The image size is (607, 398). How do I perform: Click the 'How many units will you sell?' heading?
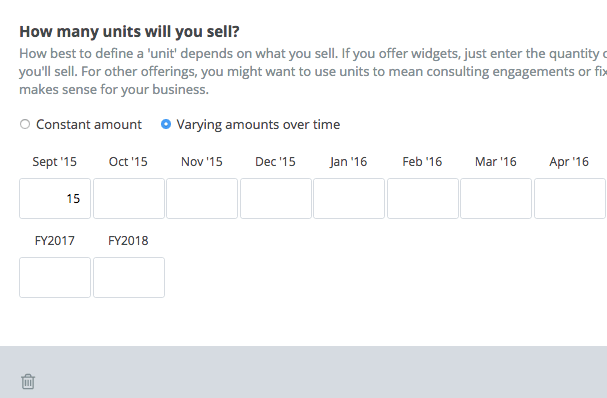(129, 31)
